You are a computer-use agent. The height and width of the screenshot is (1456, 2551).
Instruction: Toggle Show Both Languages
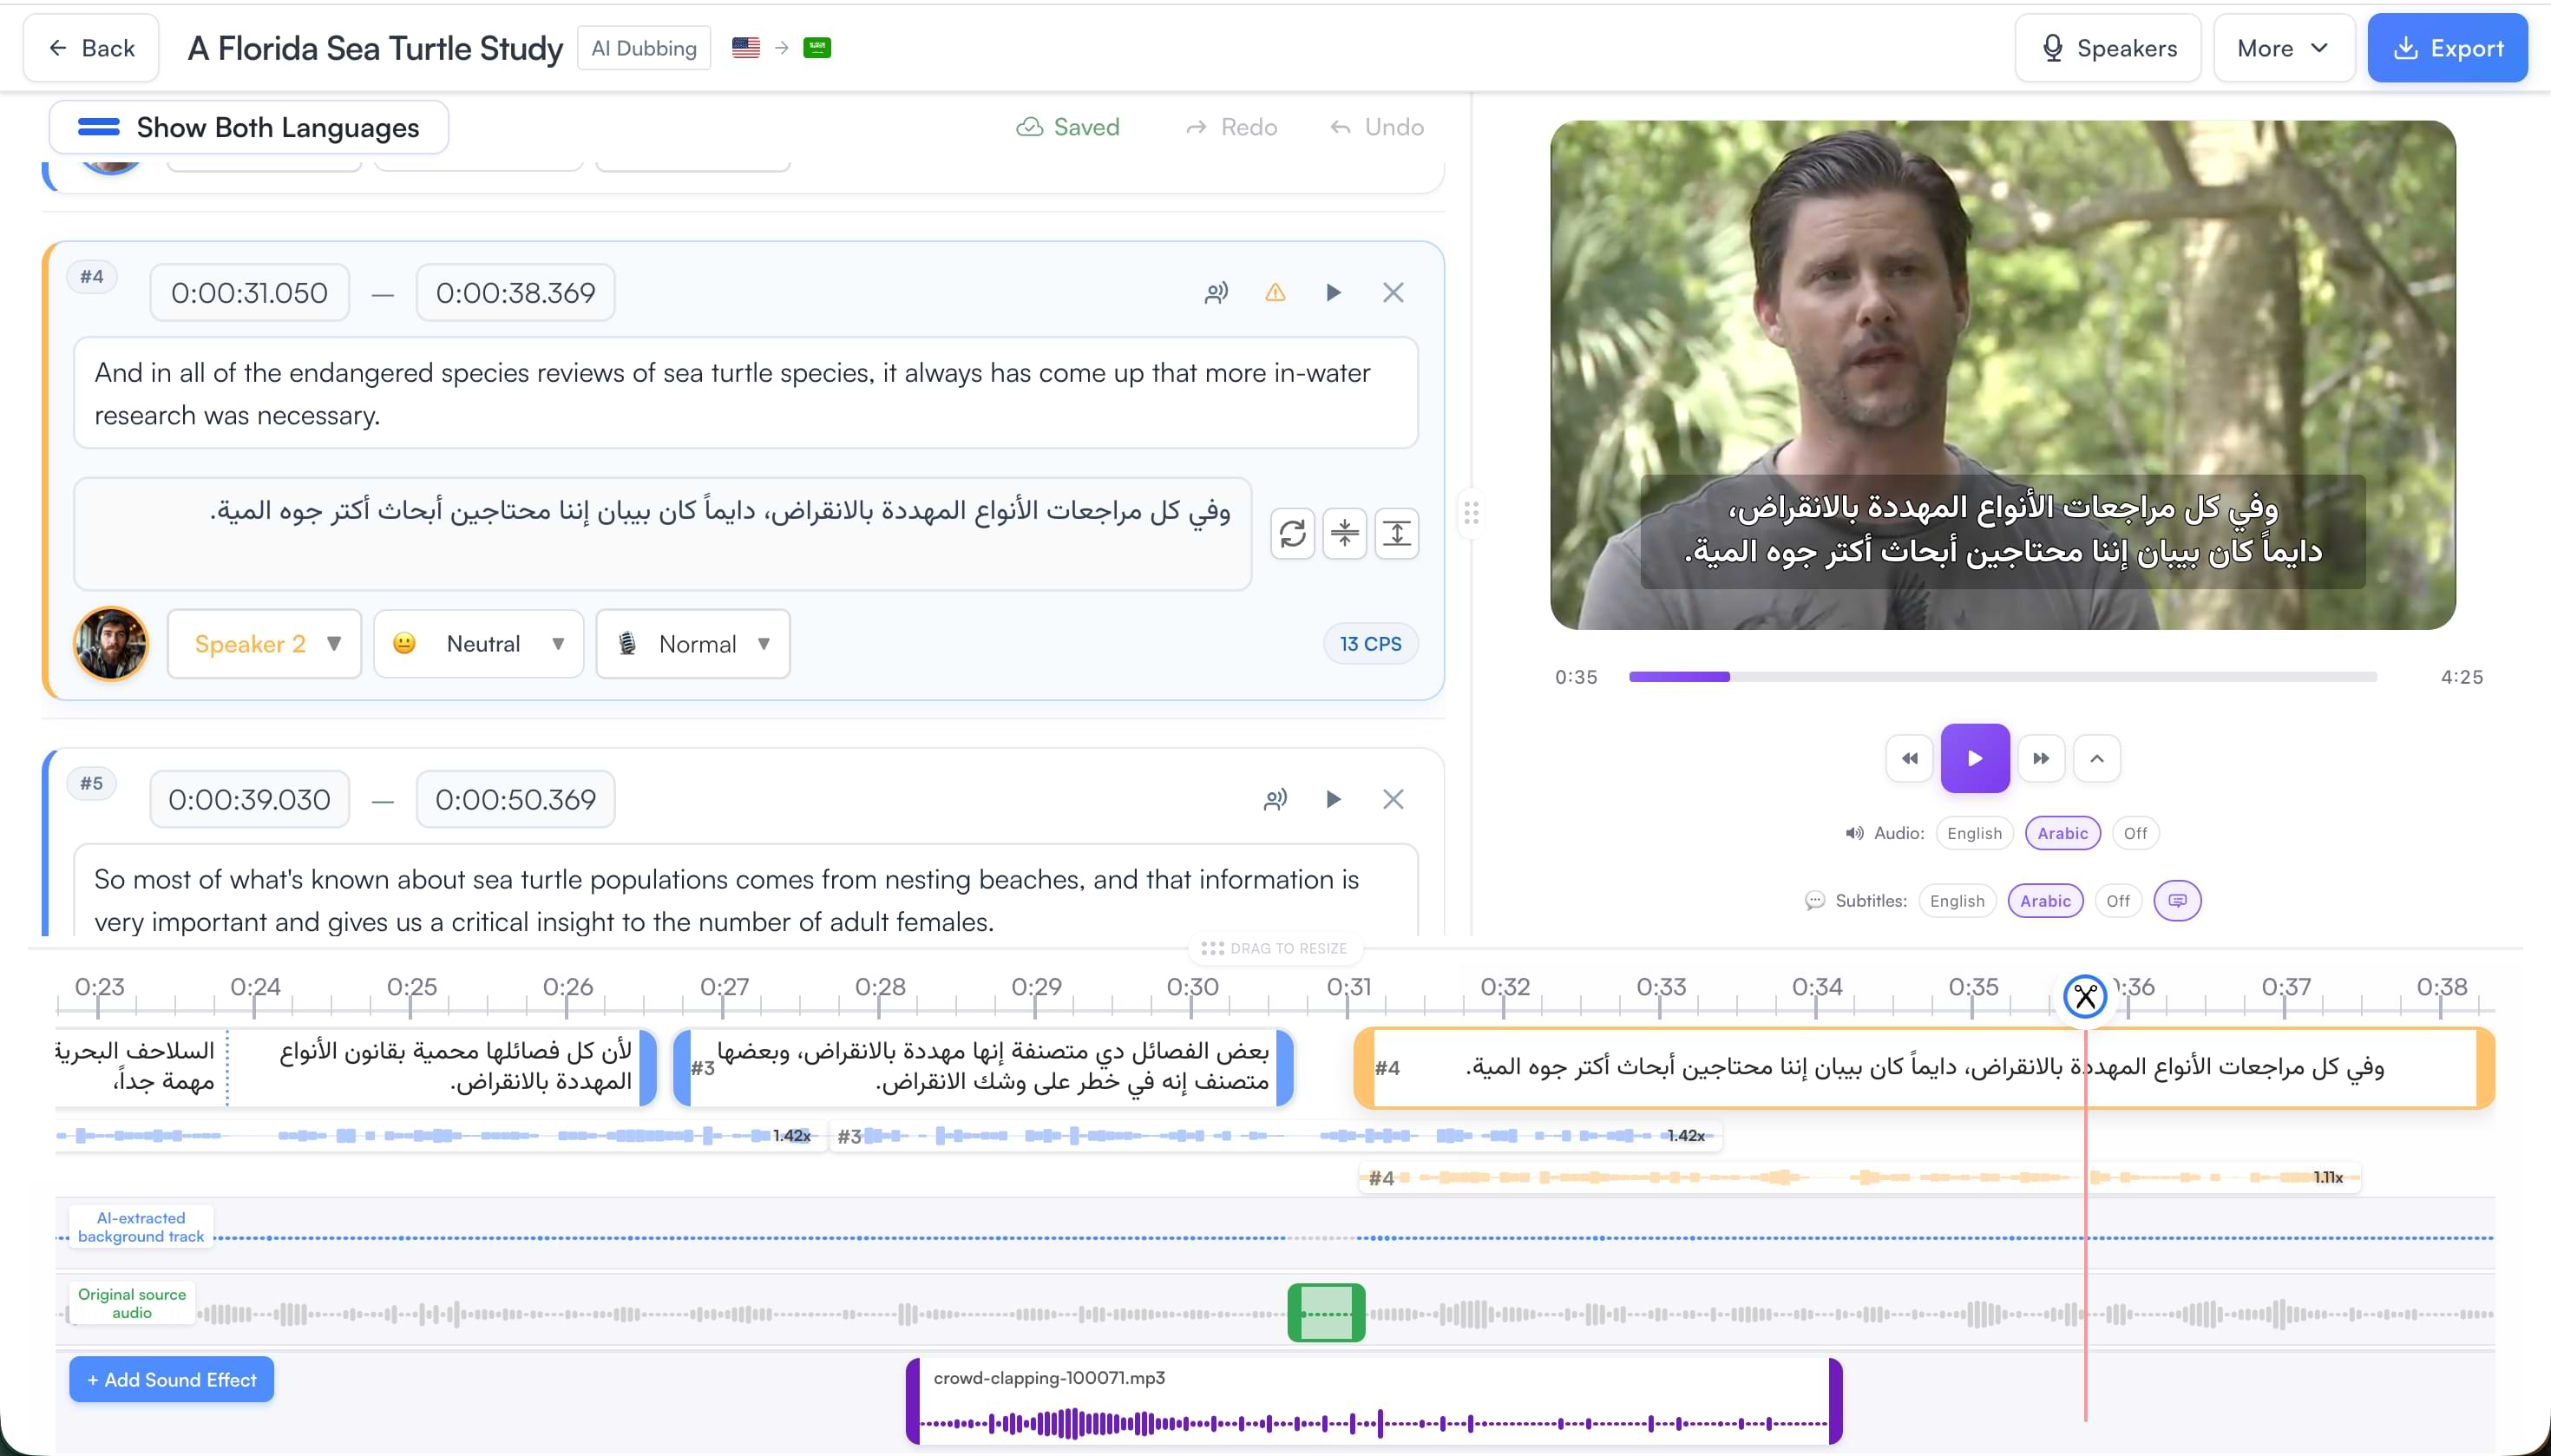point(249,128)
